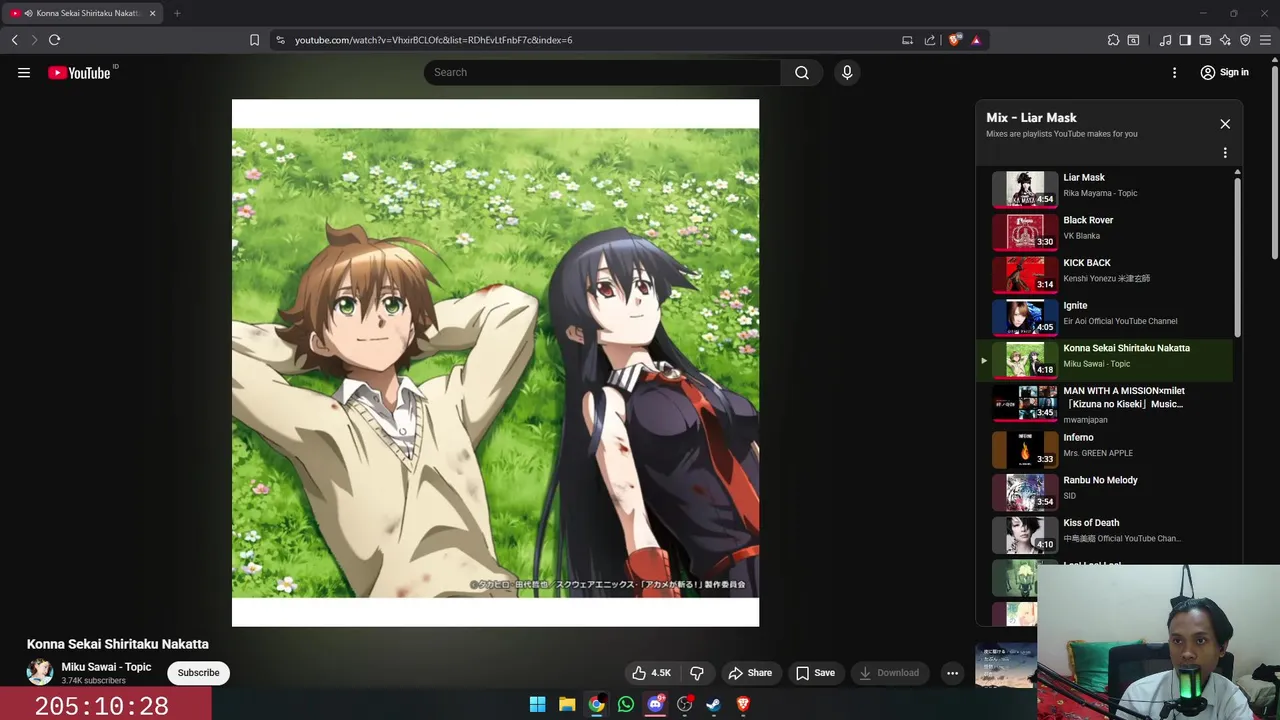Click the video album art player
This screenshot has width=1280, height=720.
[x=495, y=363]
